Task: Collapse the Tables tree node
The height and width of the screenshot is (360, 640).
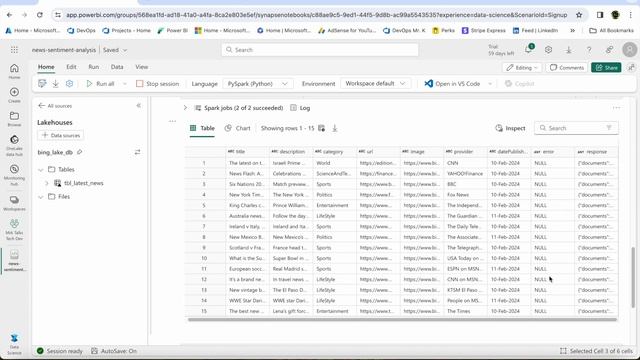Action: click(x=41, y=169)
